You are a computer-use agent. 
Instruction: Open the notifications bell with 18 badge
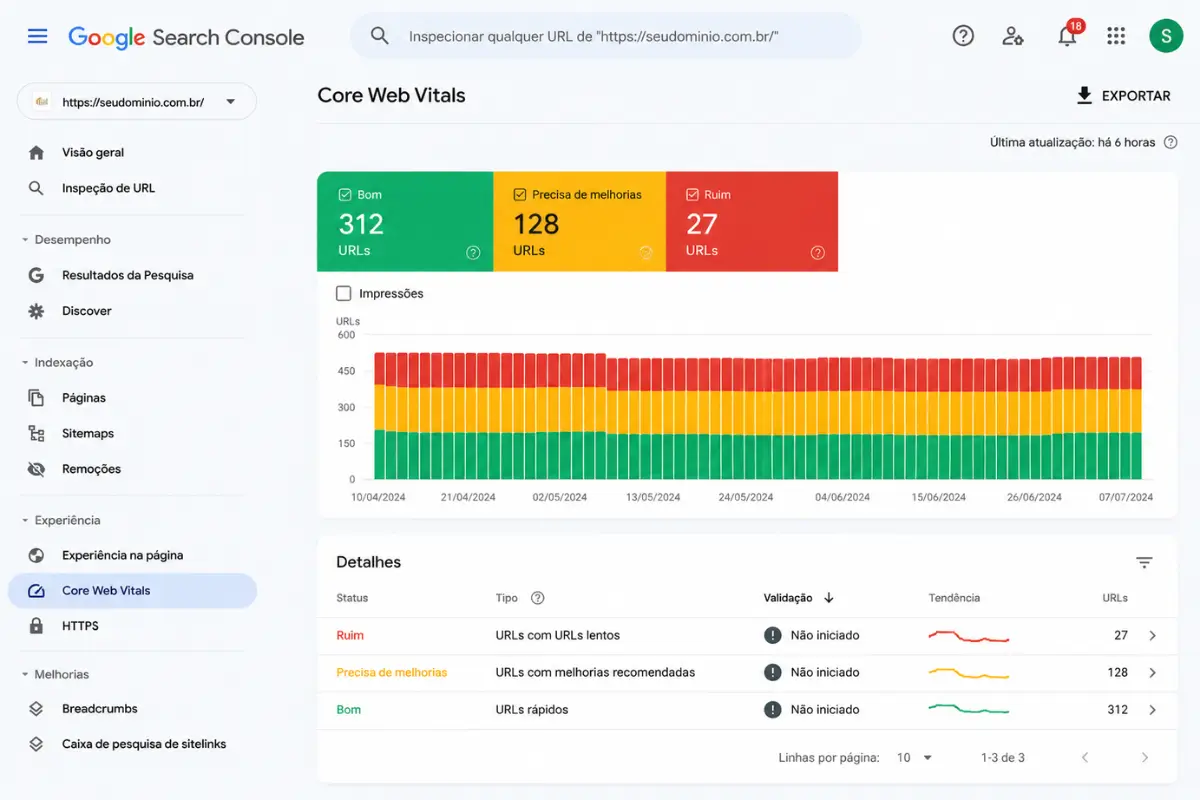tap(1068, 35)
